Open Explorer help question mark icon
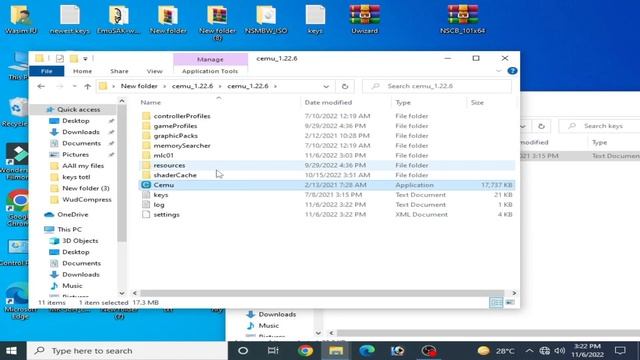 coord(512,71)
